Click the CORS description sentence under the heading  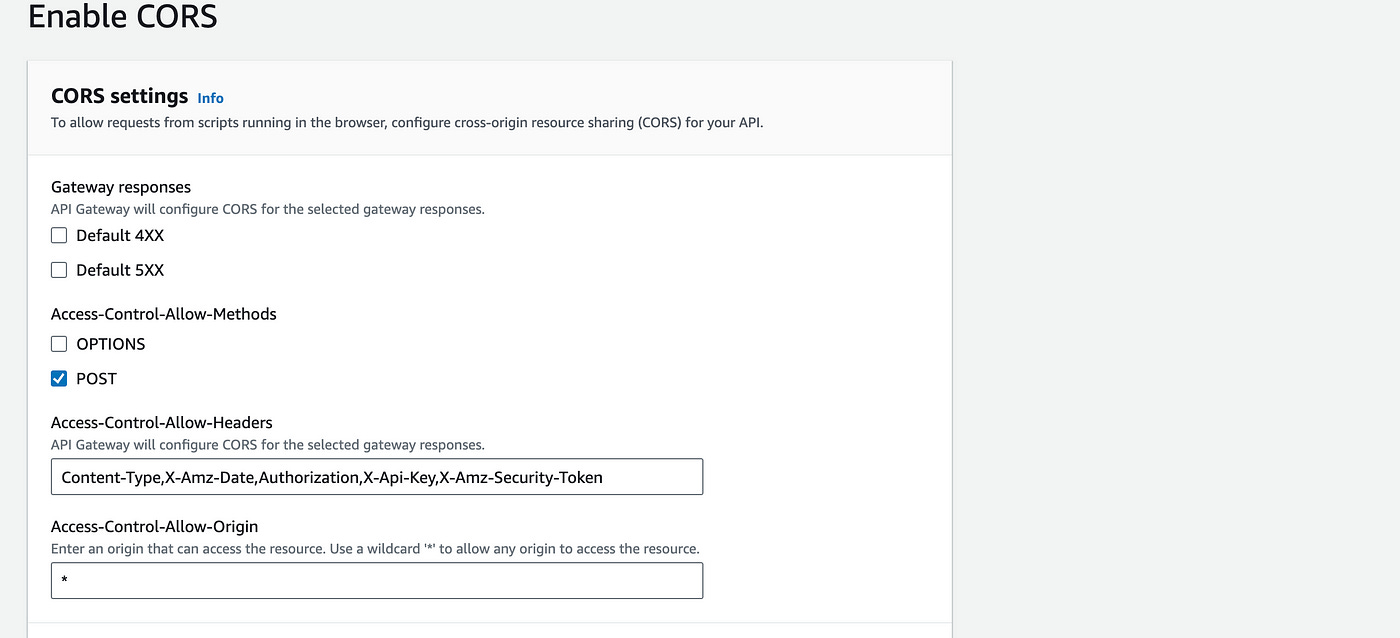click(x=407, y=124)
